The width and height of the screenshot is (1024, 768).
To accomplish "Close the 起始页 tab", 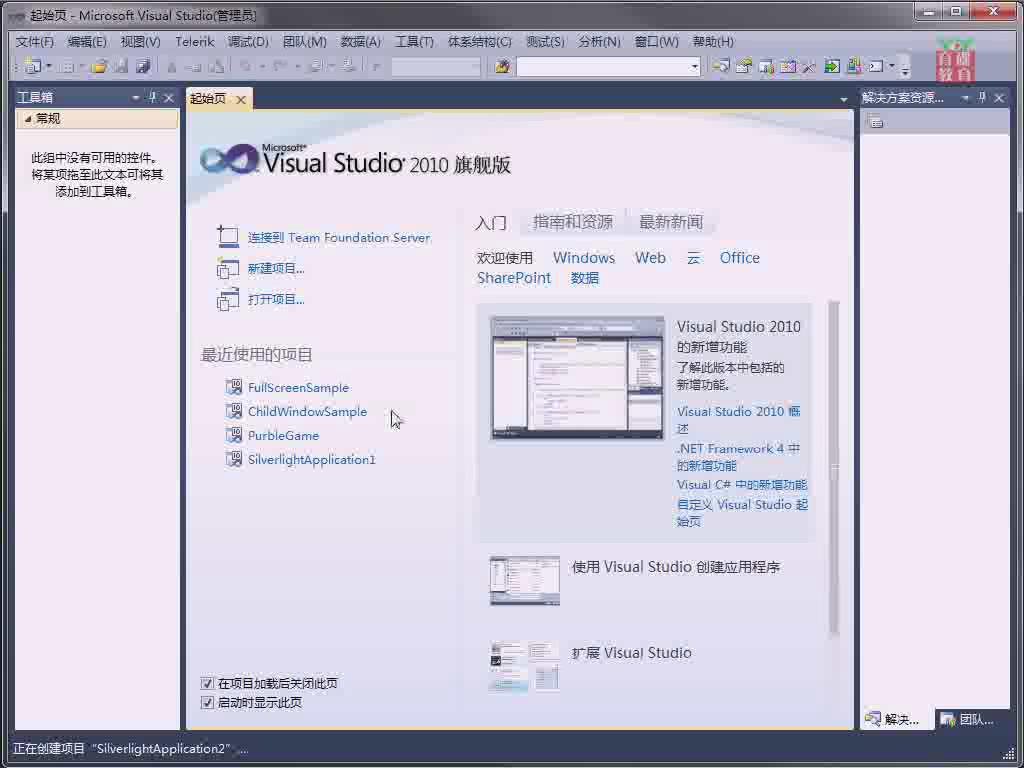I will click(x=241, y=99).
